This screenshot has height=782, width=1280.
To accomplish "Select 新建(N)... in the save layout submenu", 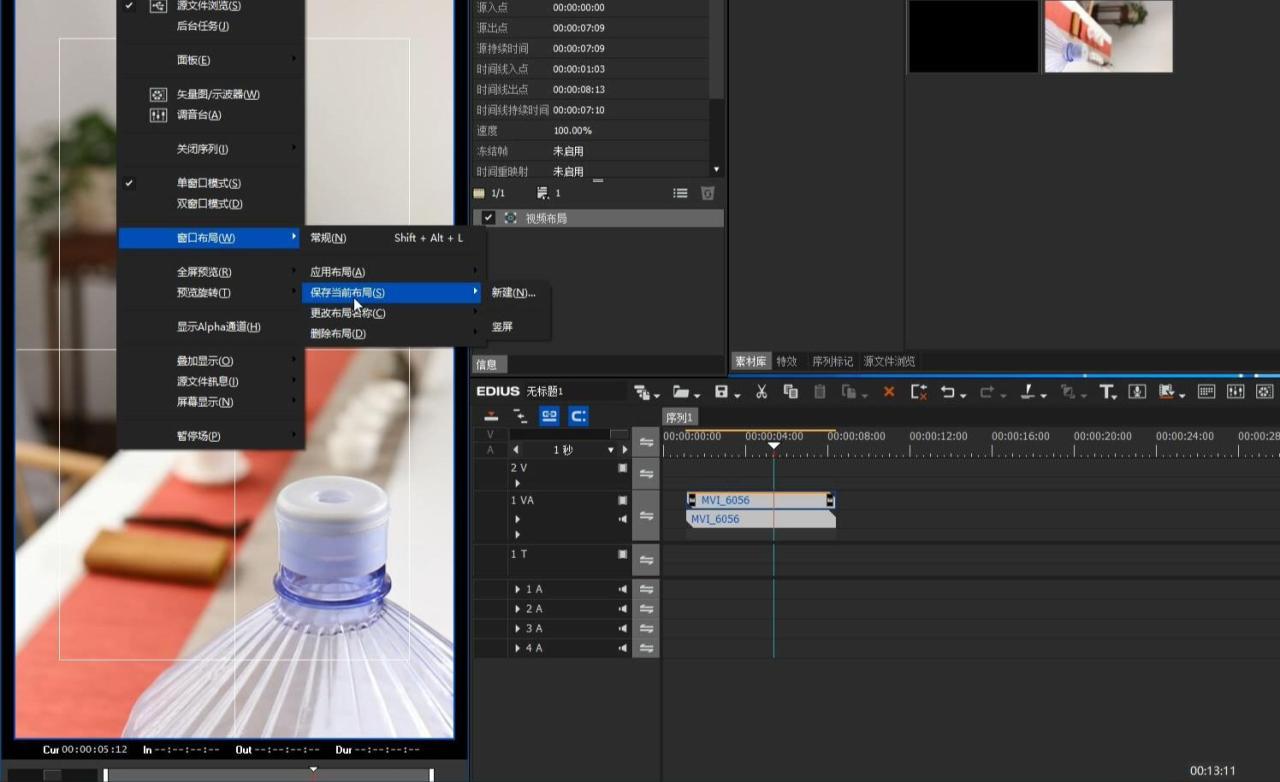I will [513, 293].
